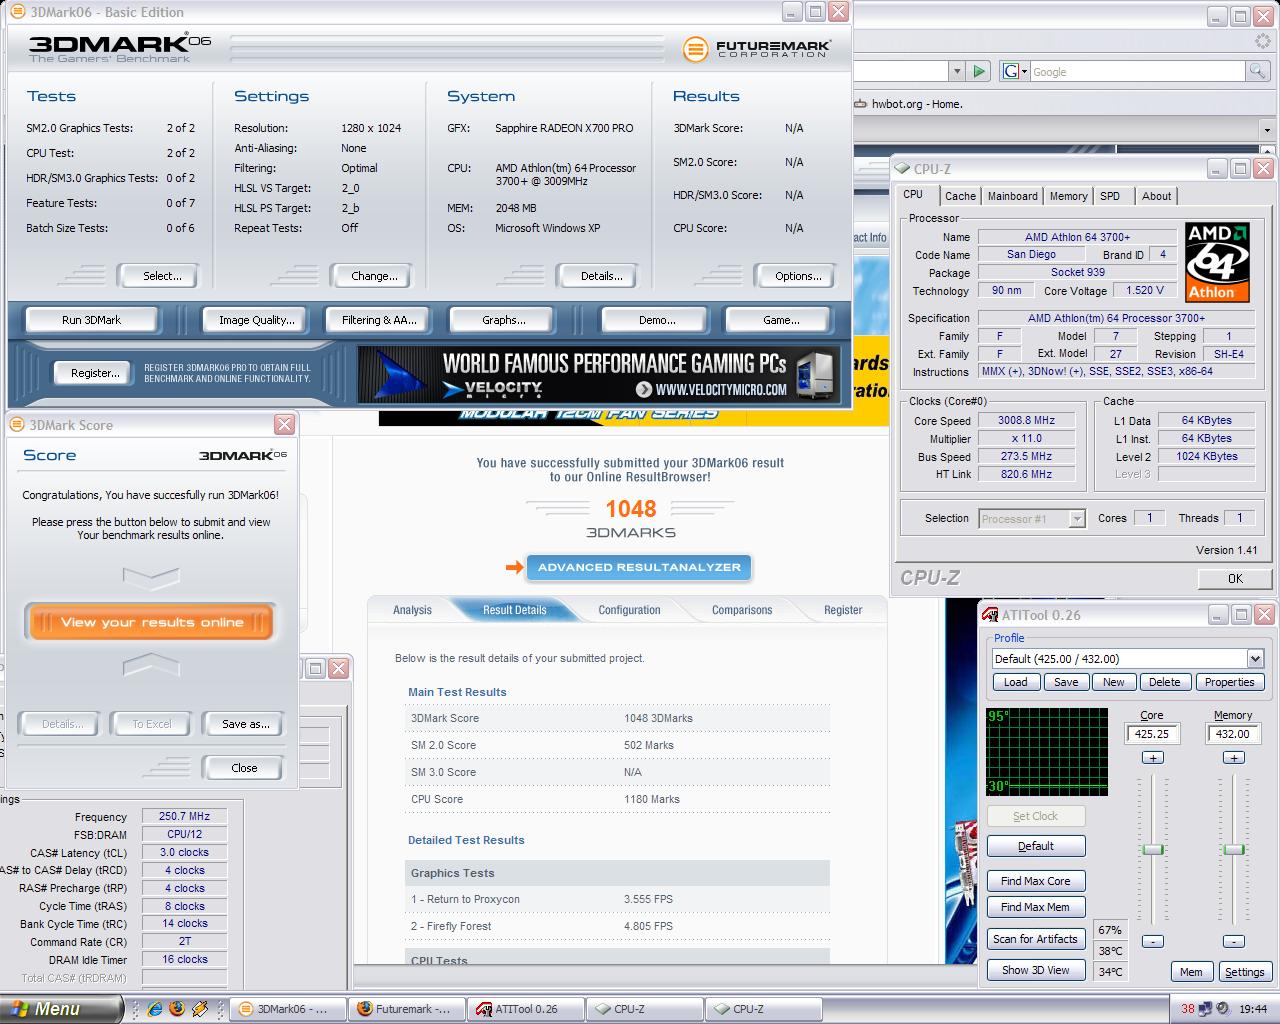The image size is (1280, 1024).
Task: Click the tray temperature 38 indicator
Action: point(1187,1009)
